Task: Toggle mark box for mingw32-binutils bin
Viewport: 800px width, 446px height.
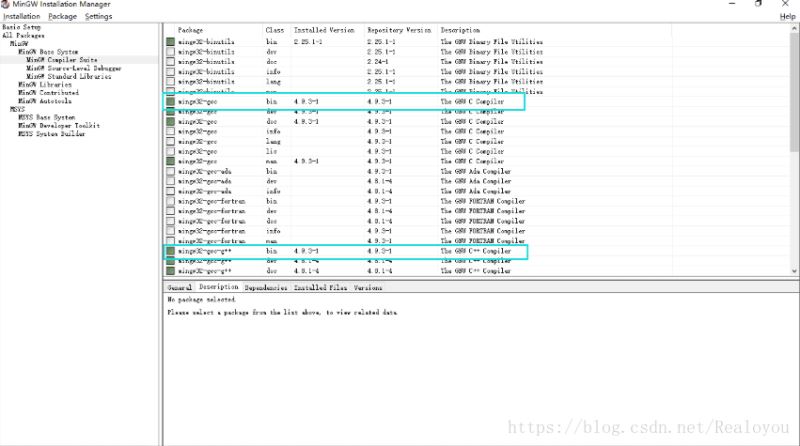Action: 170,42
